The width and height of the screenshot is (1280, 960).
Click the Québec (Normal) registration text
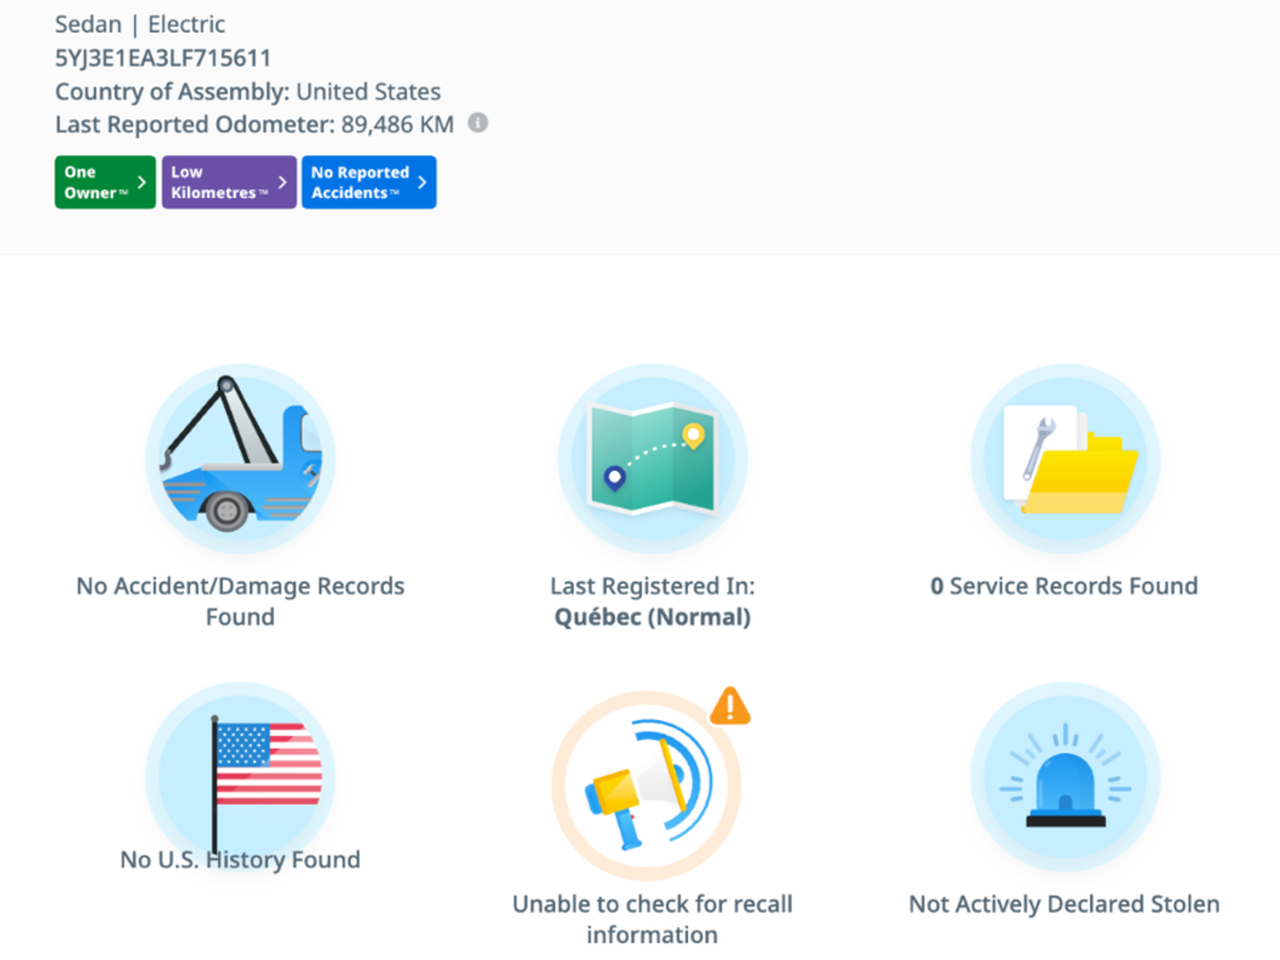pos(652,617)
